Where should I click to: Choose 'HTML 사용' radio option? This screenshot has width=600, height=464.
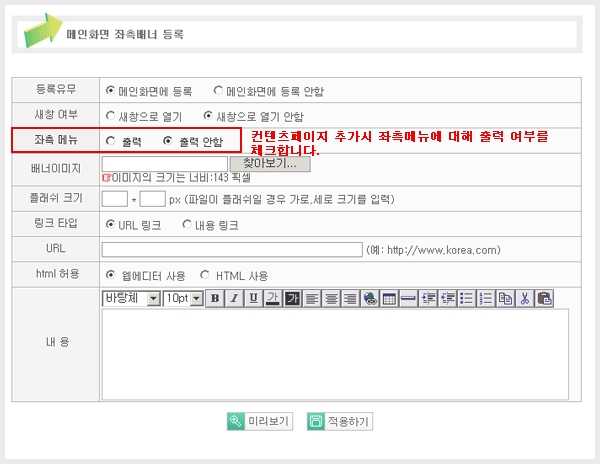pos(205,275)
